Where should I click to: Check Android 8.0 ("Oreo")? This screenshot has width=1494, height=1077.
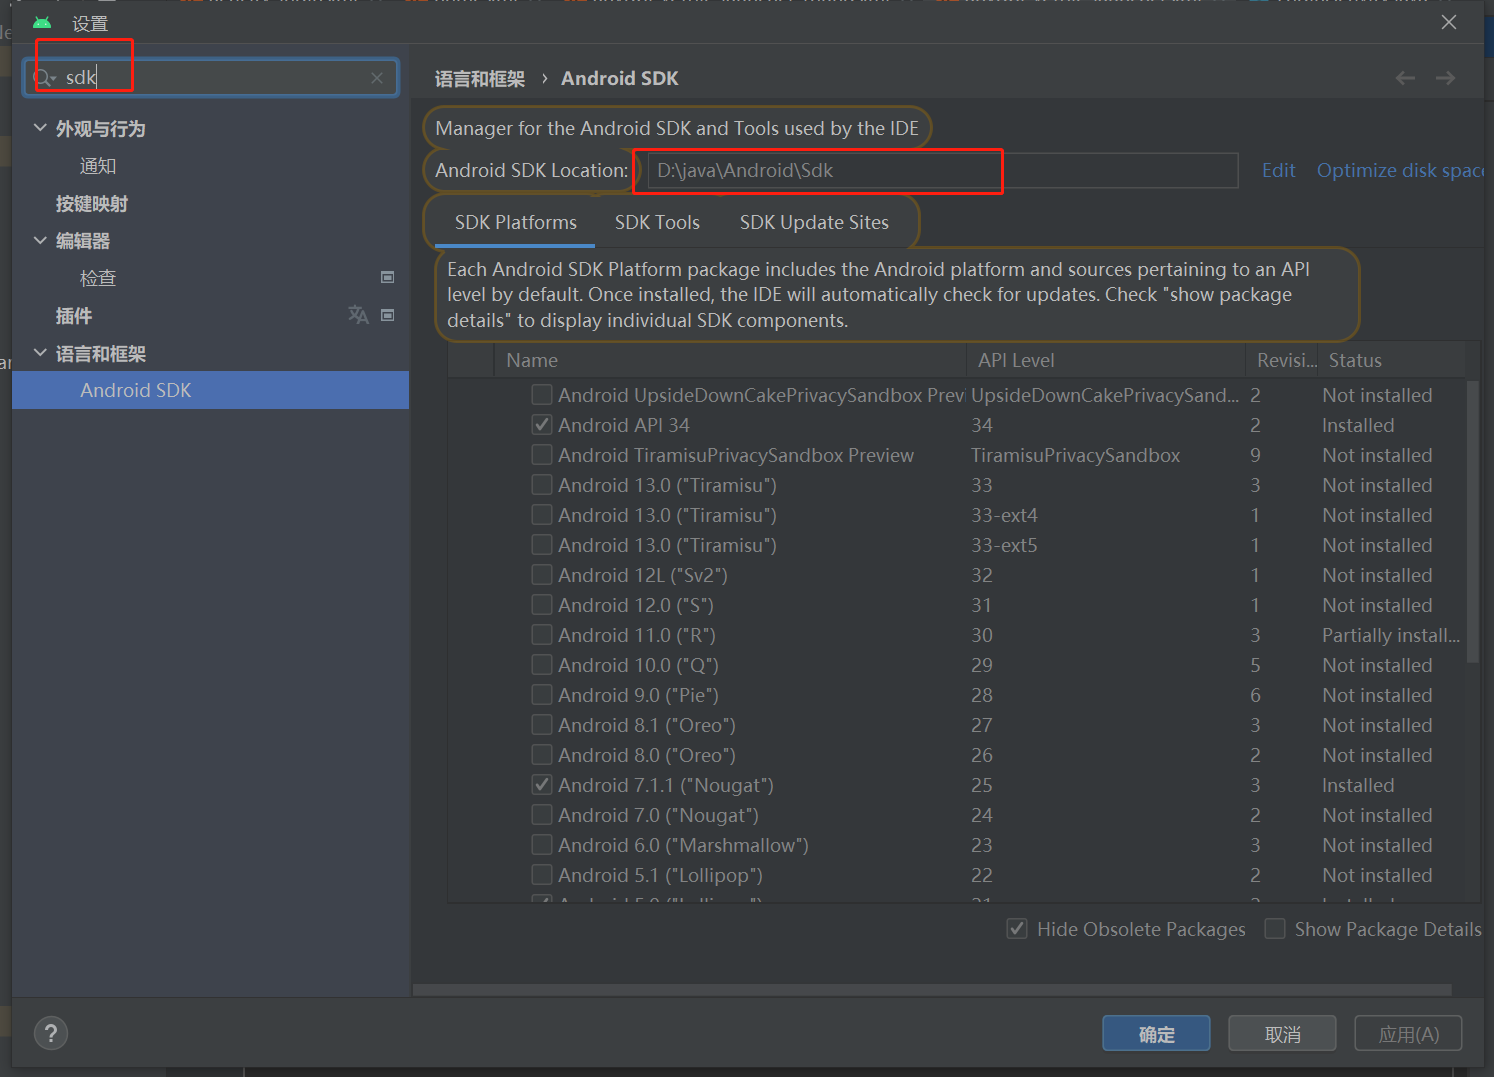[x=542, y=755]
